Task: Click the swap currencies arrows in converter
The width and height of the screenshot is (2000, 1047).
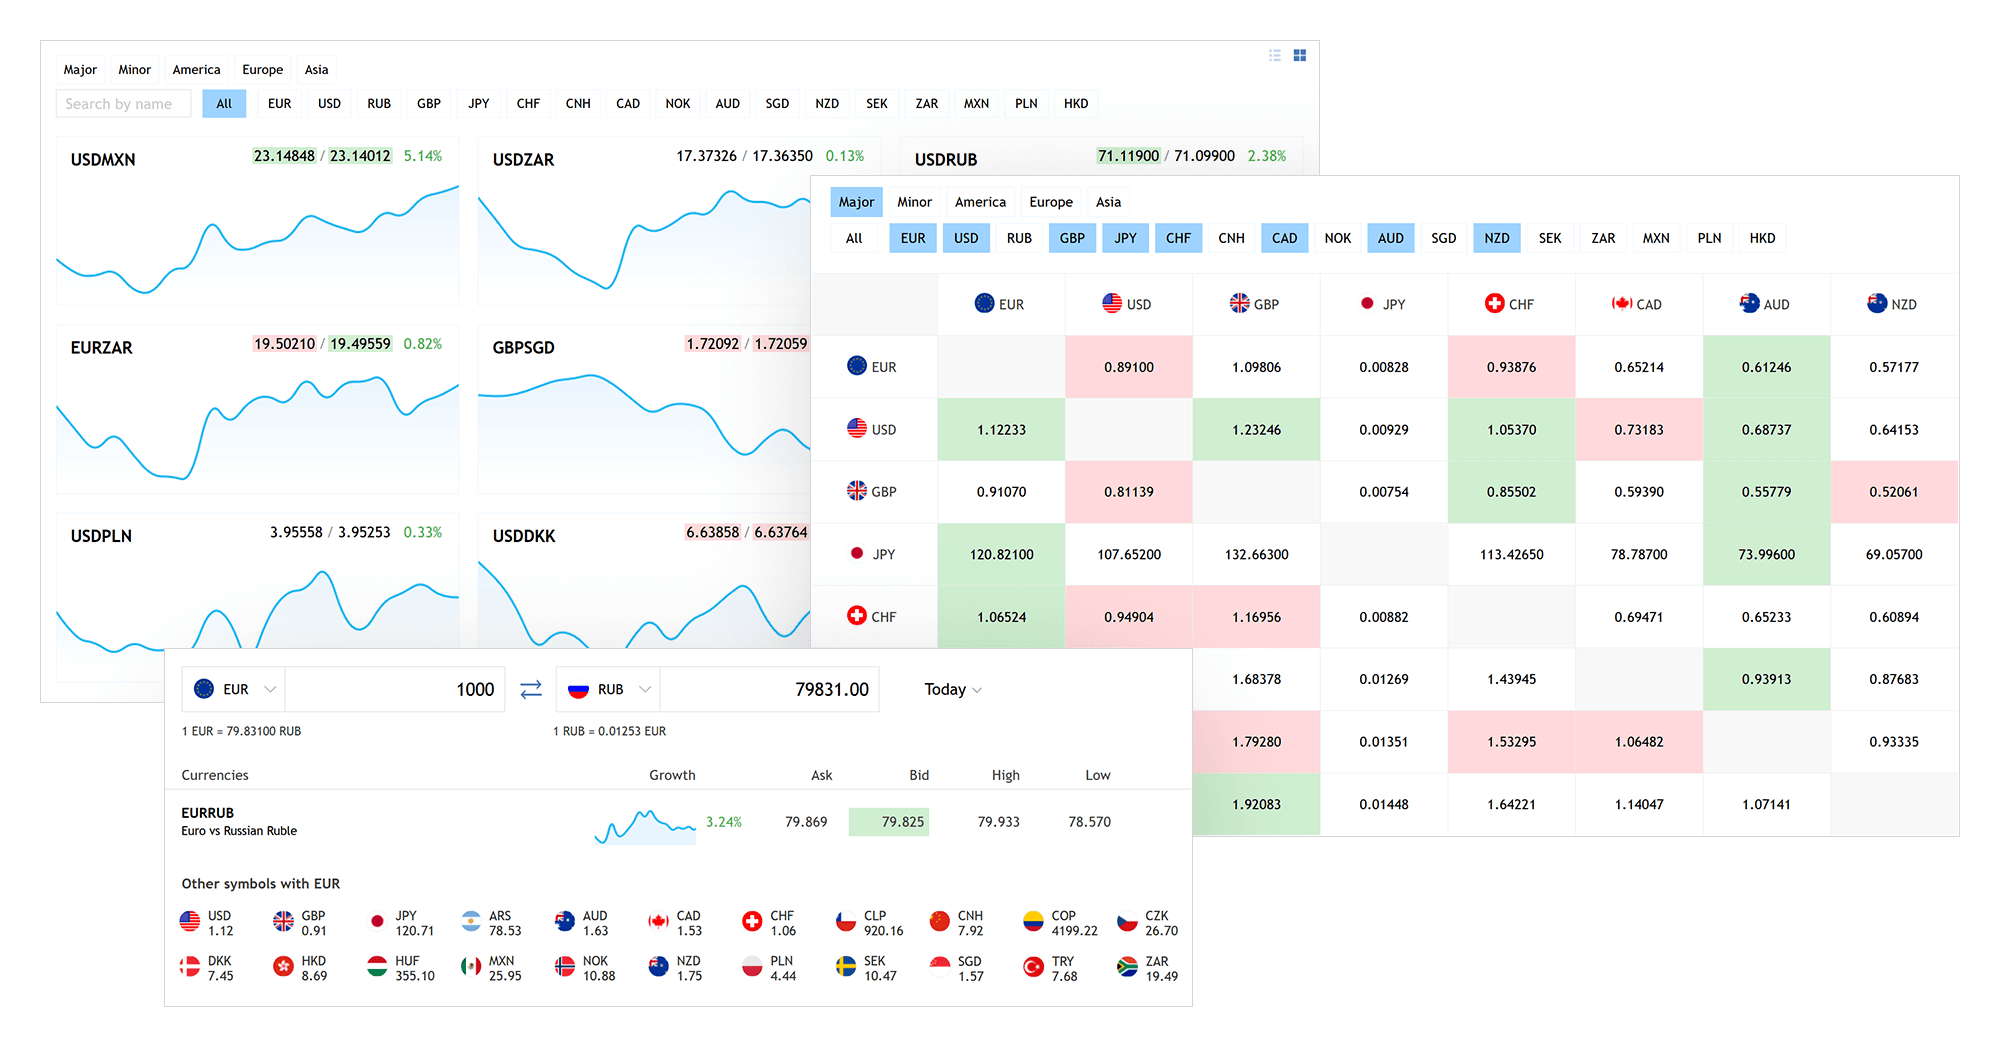Action: (x=531, y=689)
